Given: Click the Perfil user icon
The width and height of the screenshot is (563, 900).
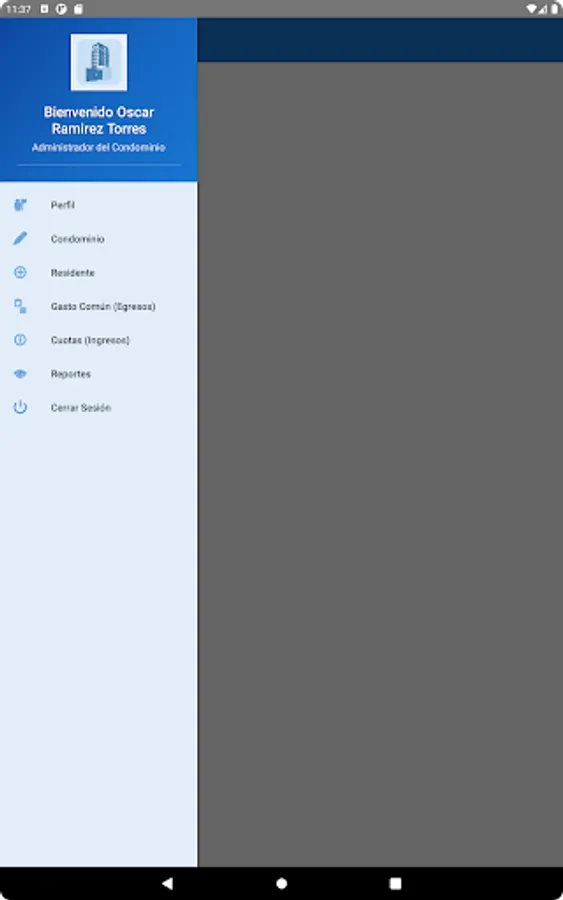Looking at the screenshot, I should click(x=20, y=205).
